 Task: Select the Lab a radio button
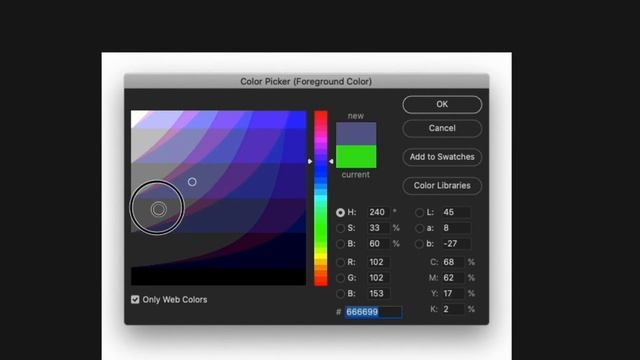coord(419,228)
